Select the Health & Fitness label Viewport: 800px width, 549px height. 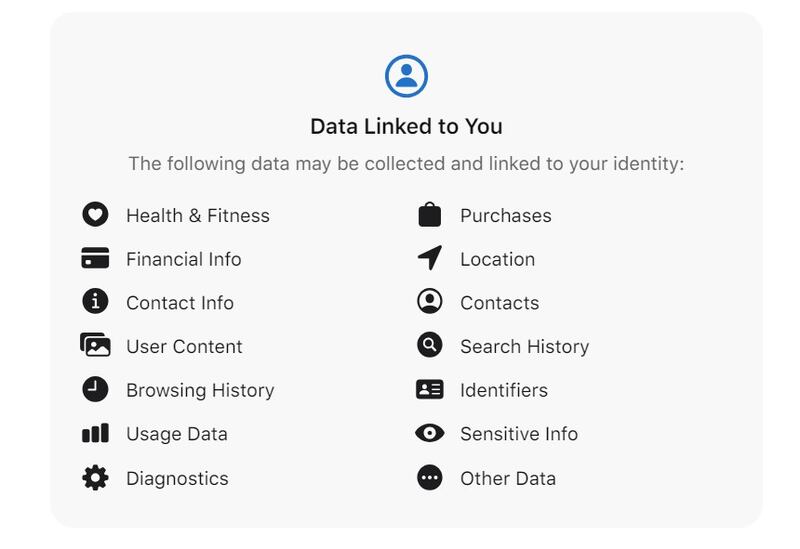tap(198, 216)
